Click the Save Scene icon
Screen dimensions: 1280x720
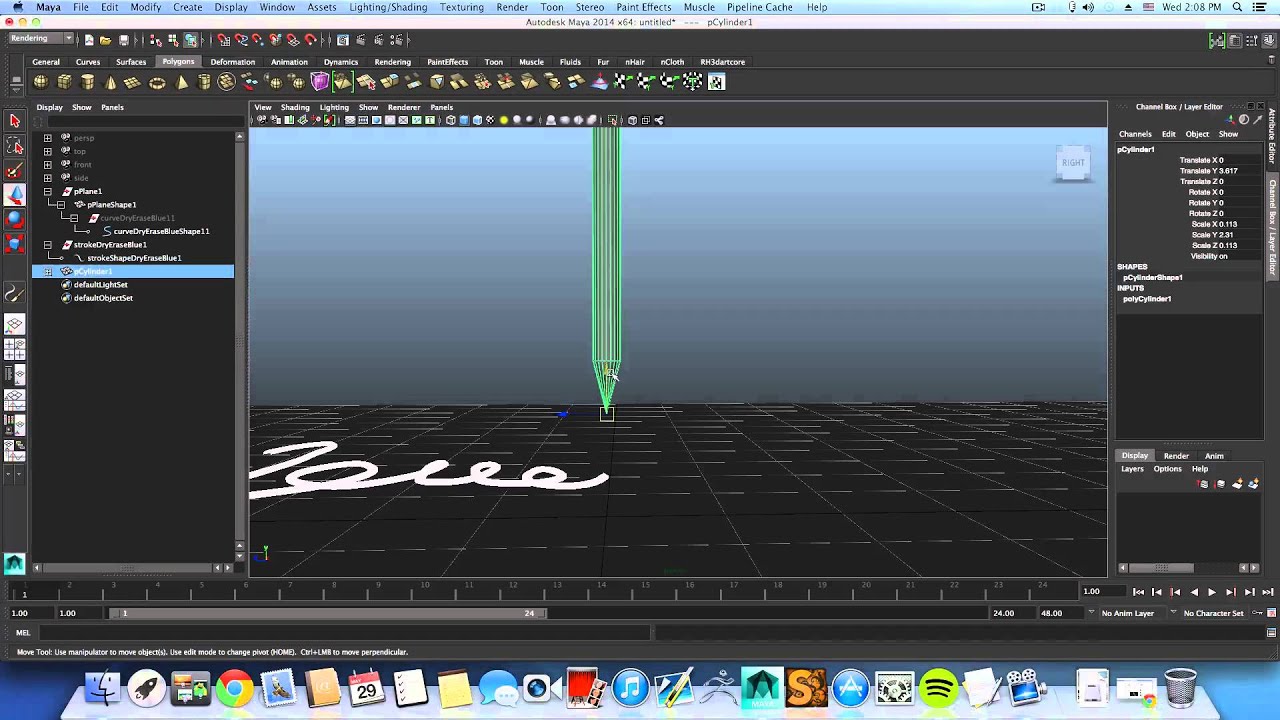click(124, 40)
